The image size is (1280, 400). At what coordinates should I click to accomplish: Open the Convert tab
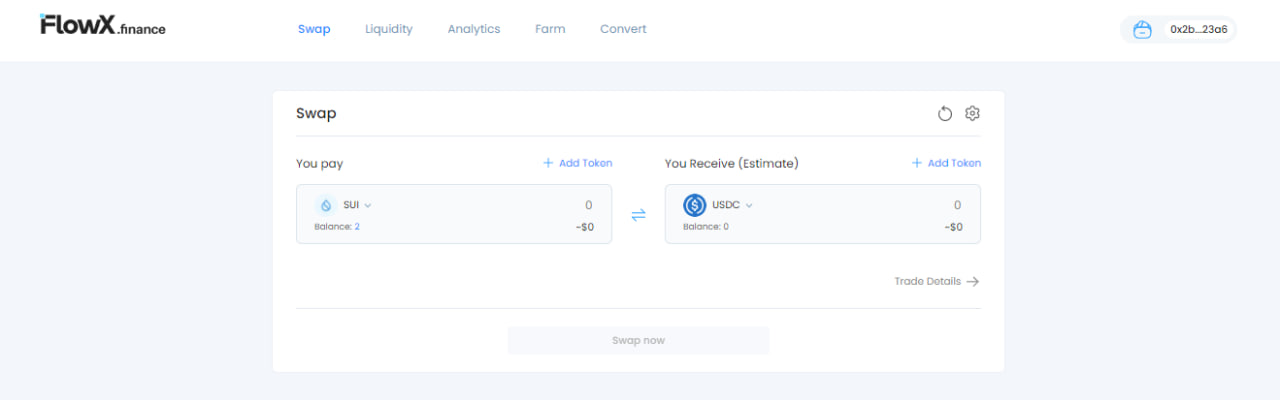[623, 29]
